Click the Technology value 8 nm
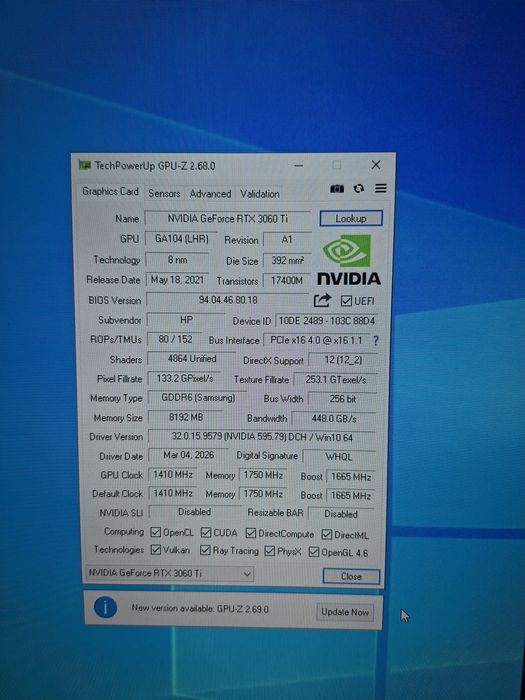 coord(177,259)
